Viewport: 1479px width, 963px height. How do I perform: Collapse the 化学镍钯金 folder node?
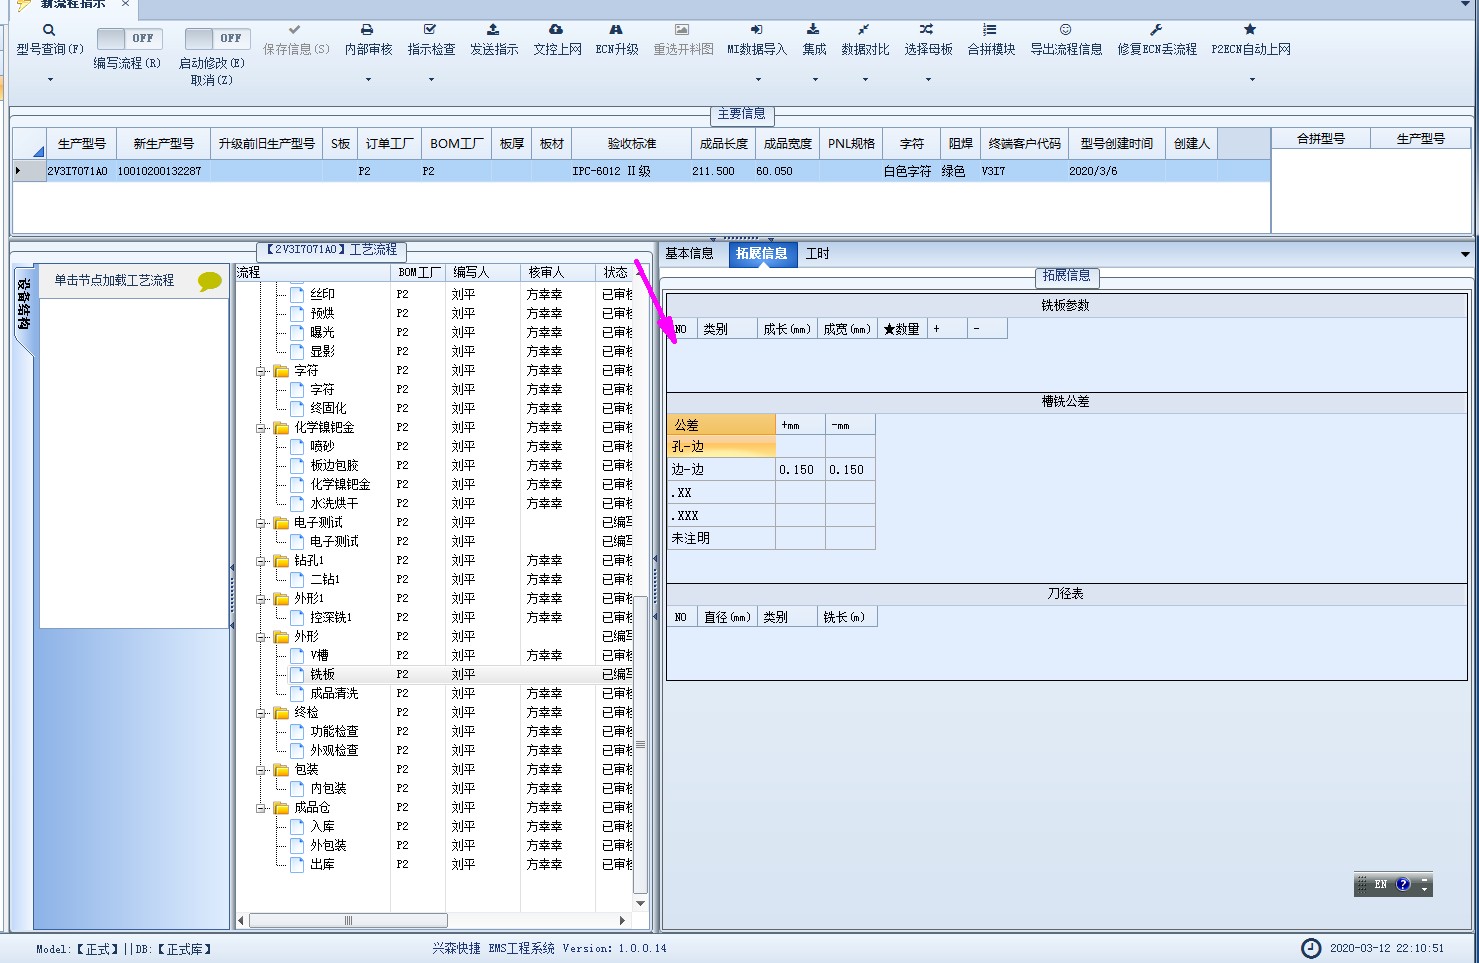click(261, 428)
